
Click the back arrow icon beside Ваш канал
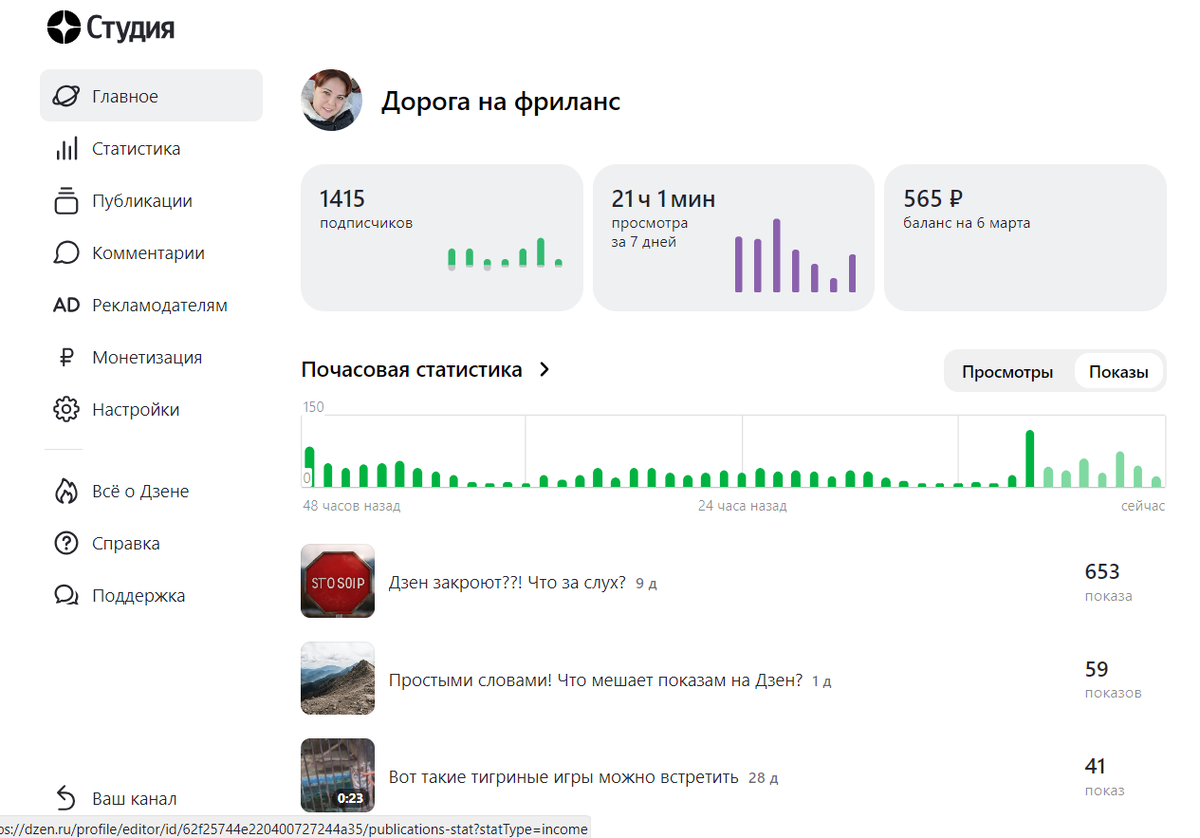point(66,798)
